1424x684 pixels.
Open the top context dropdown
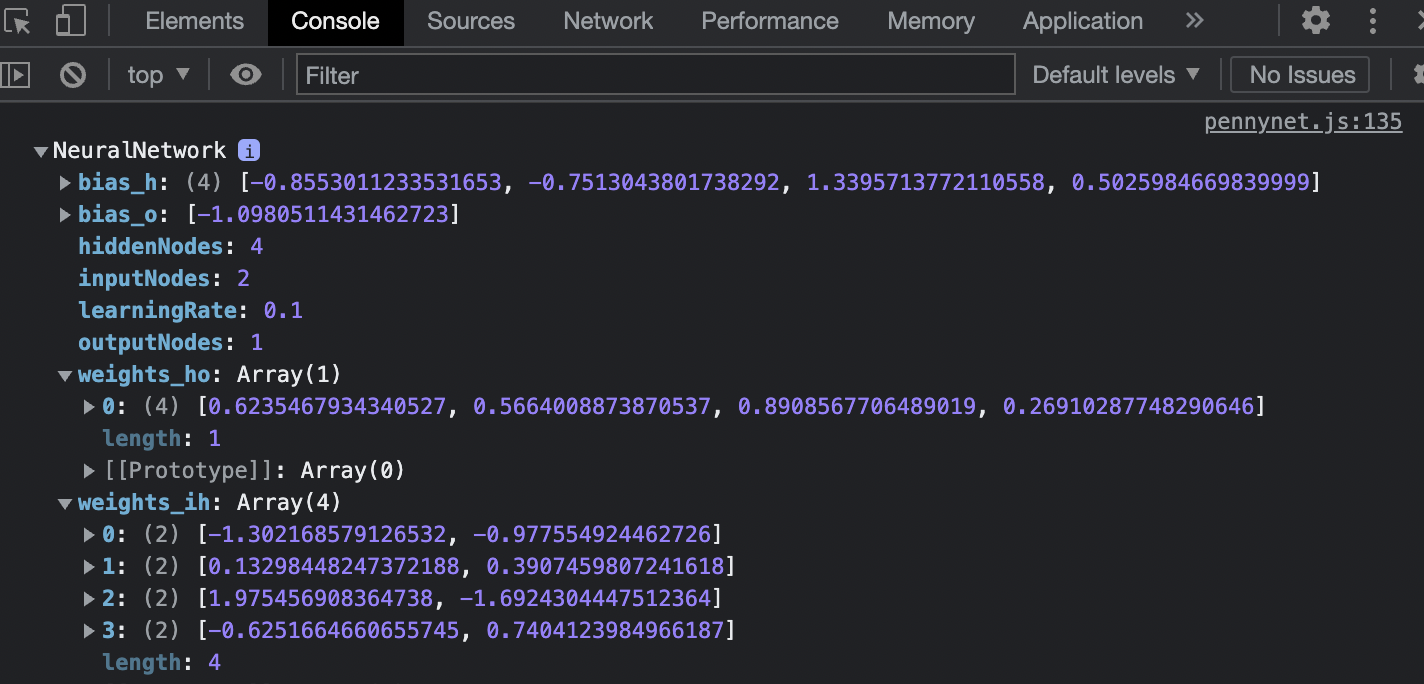(158, 75)
